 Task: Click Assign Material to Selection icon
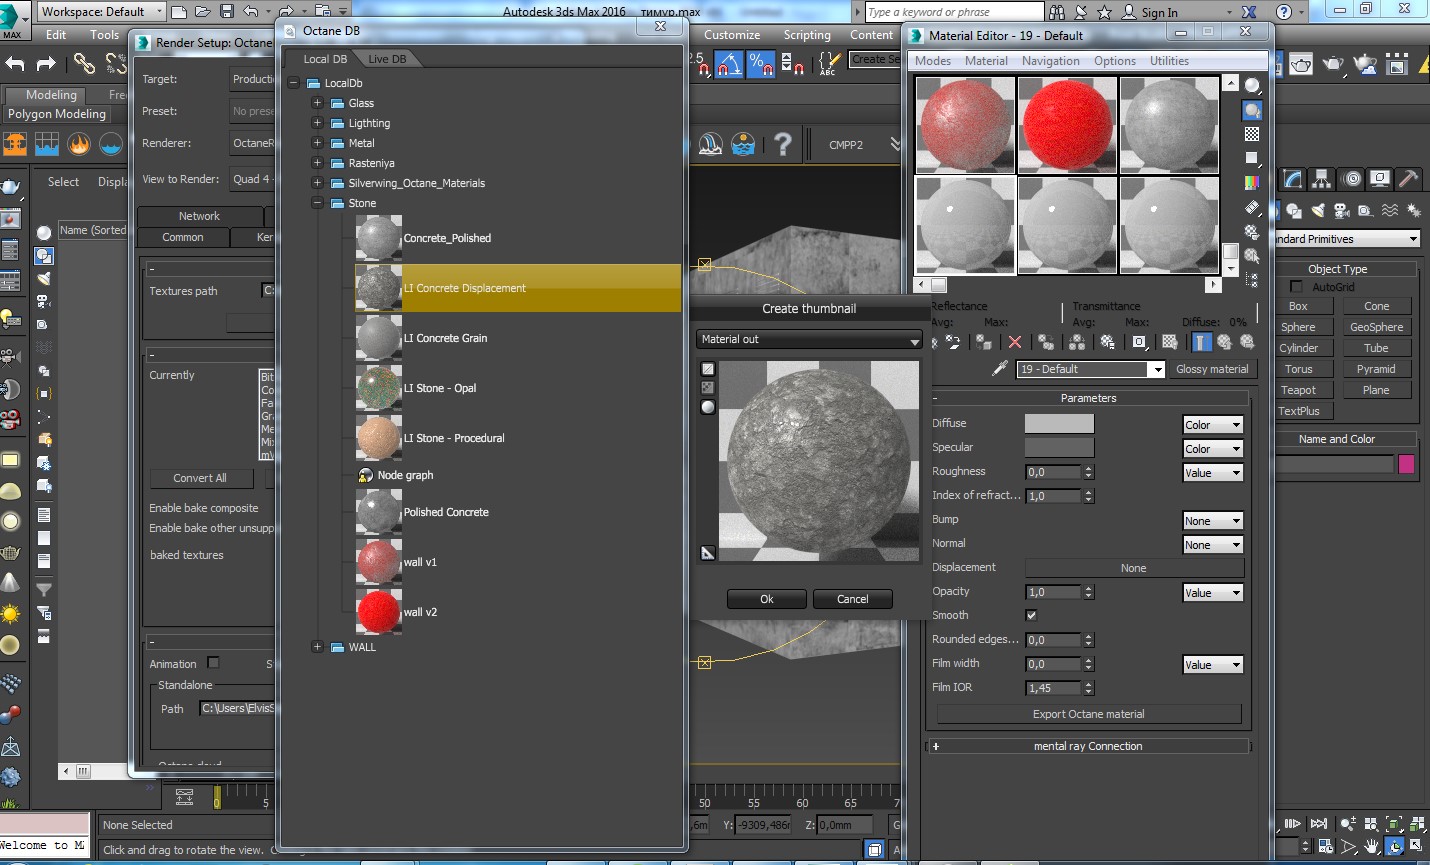983,342
